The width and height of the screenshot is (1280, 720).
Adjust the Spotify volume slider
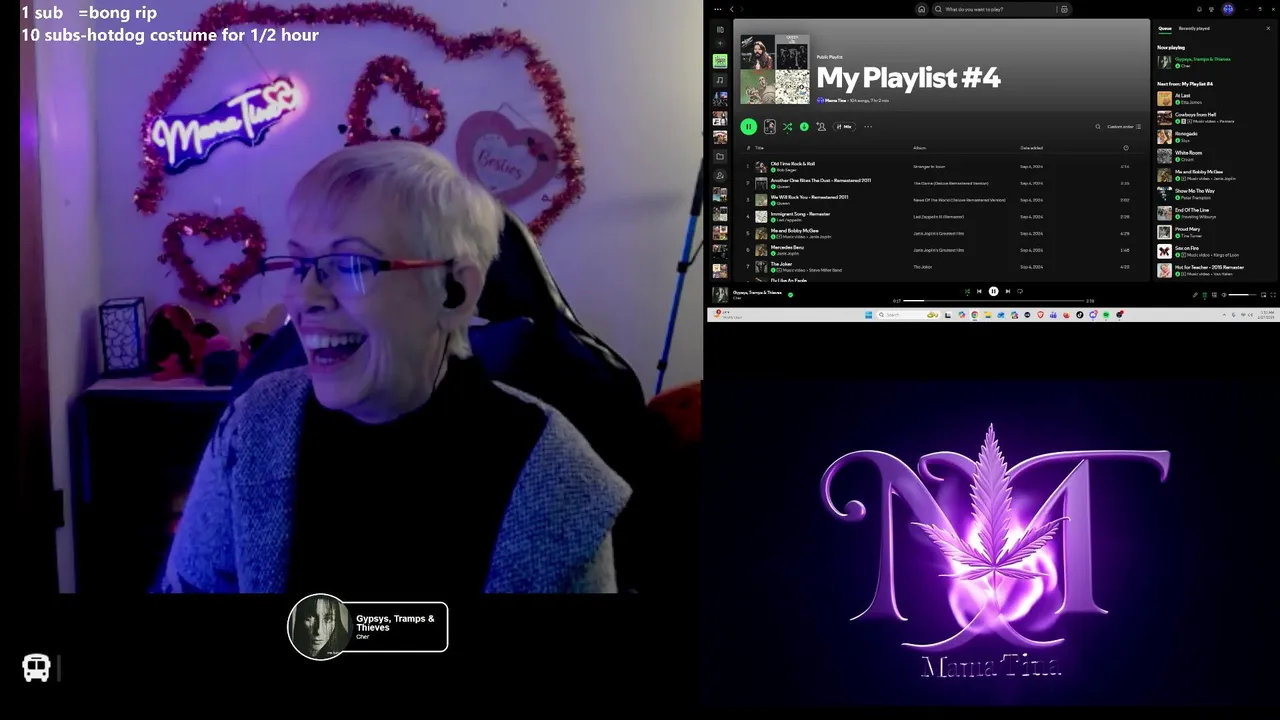[x=1242, y=295]
